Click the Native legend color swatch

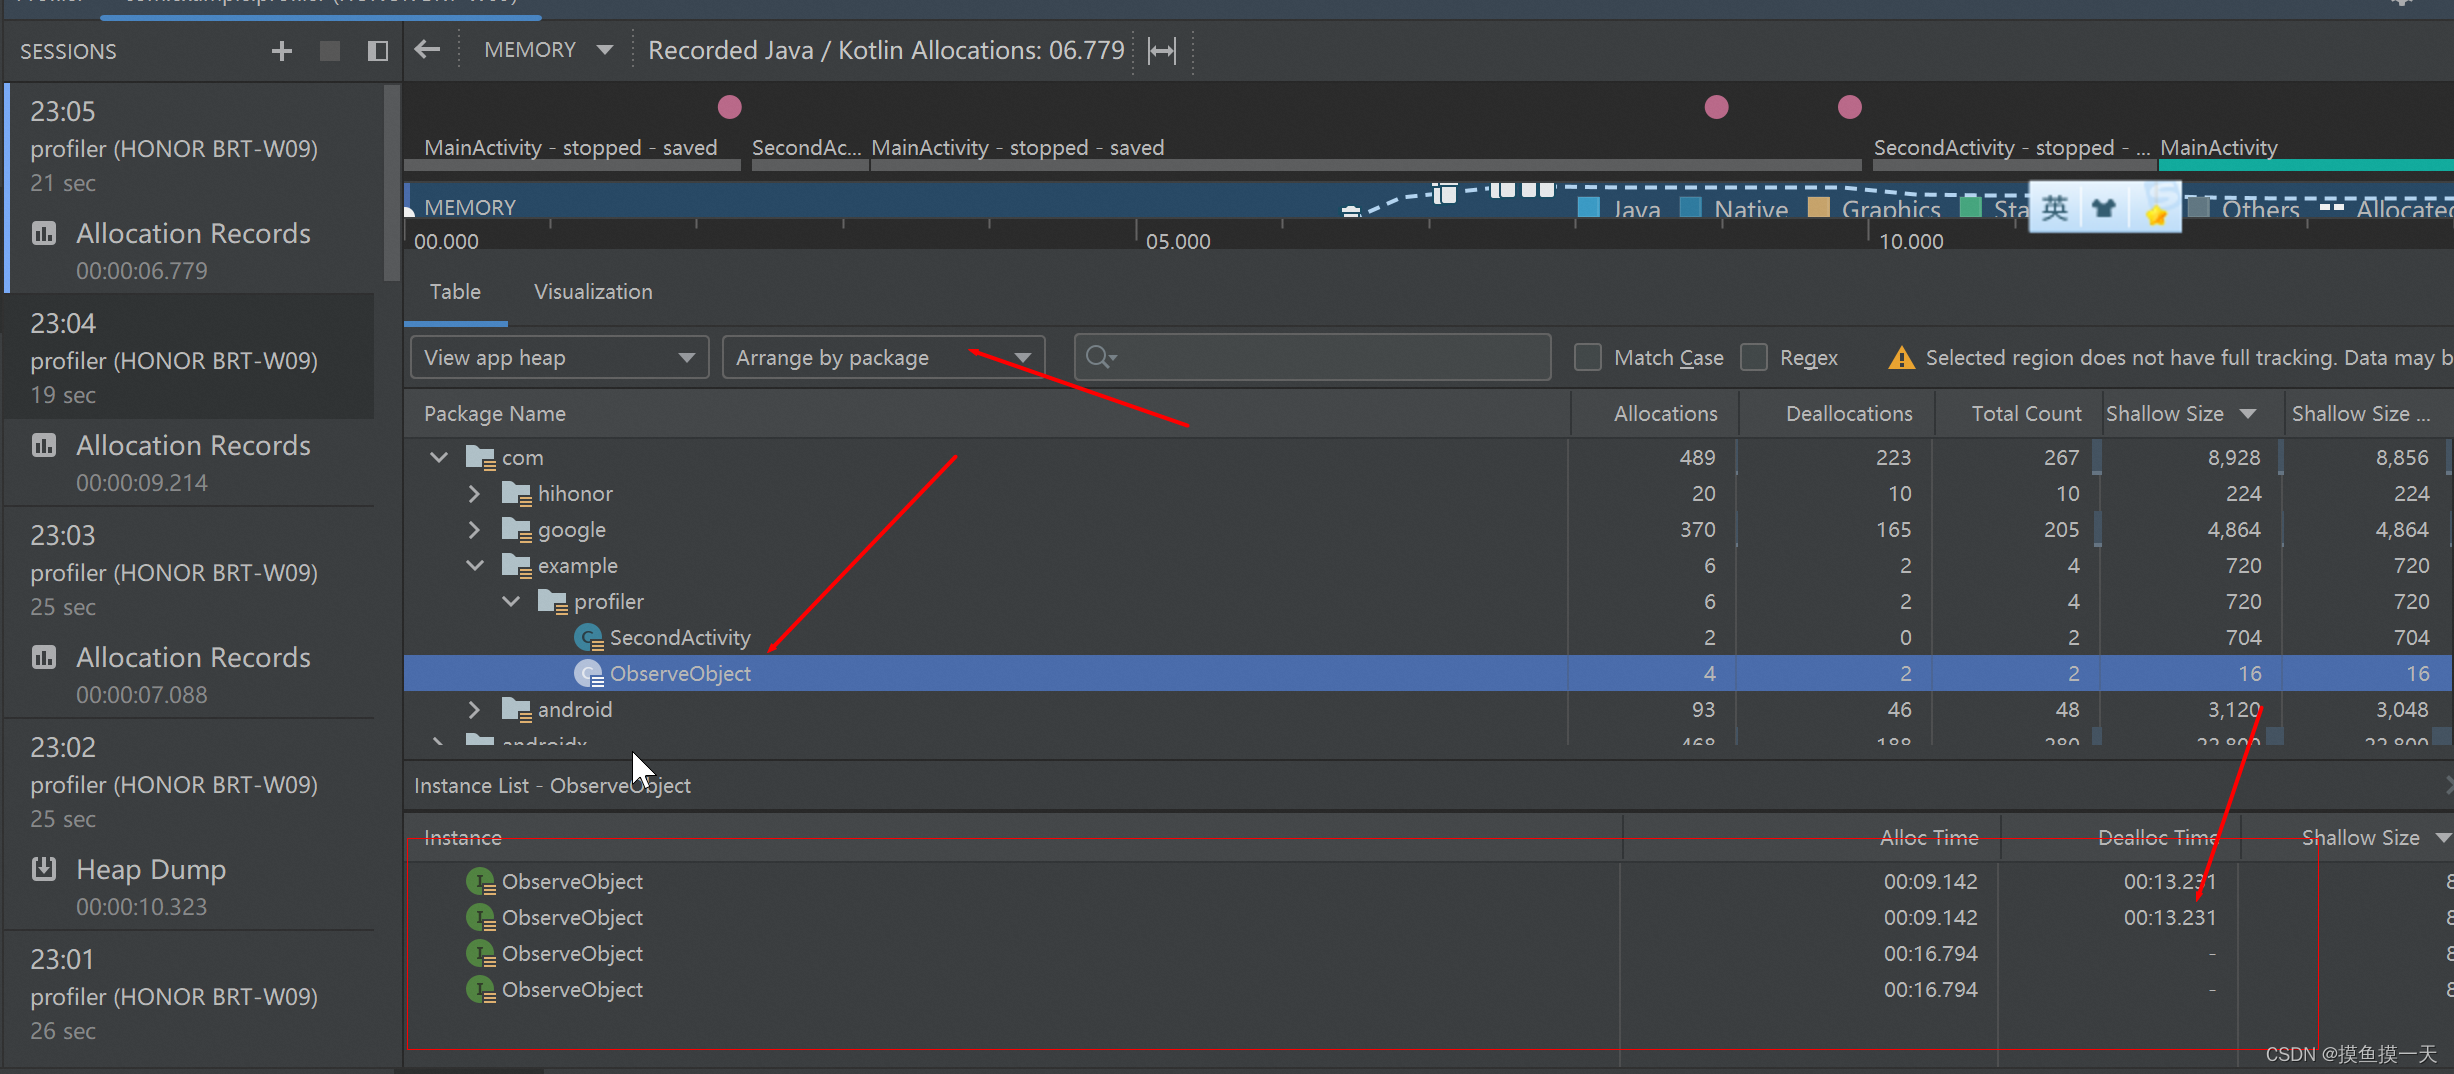1691,208
